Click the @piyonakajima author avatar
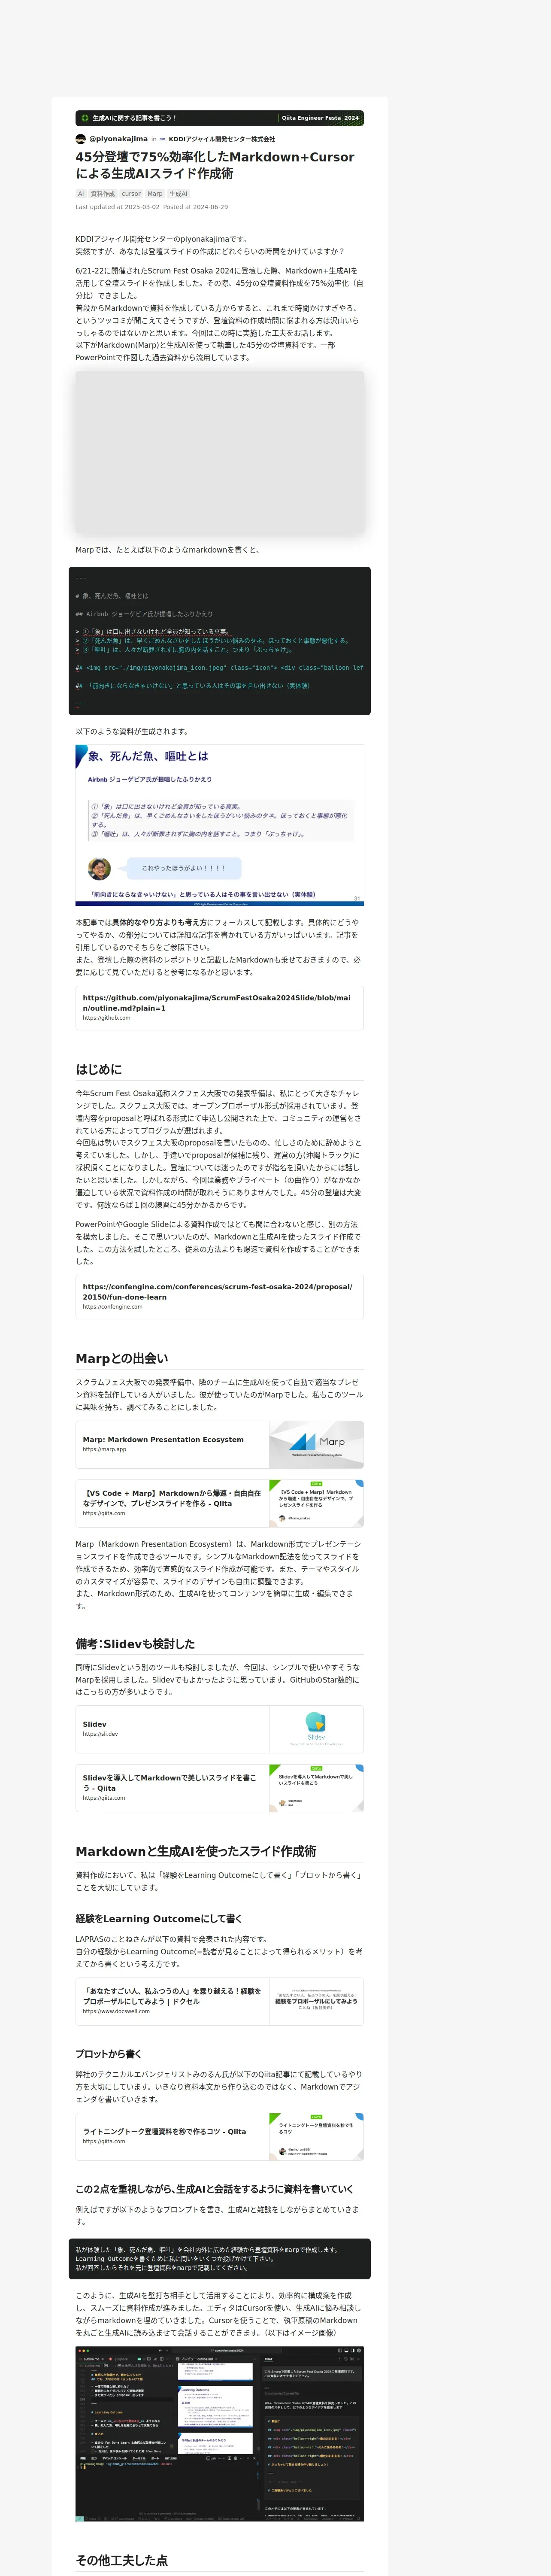This screenshot has height=2576, width=551. 81,139
